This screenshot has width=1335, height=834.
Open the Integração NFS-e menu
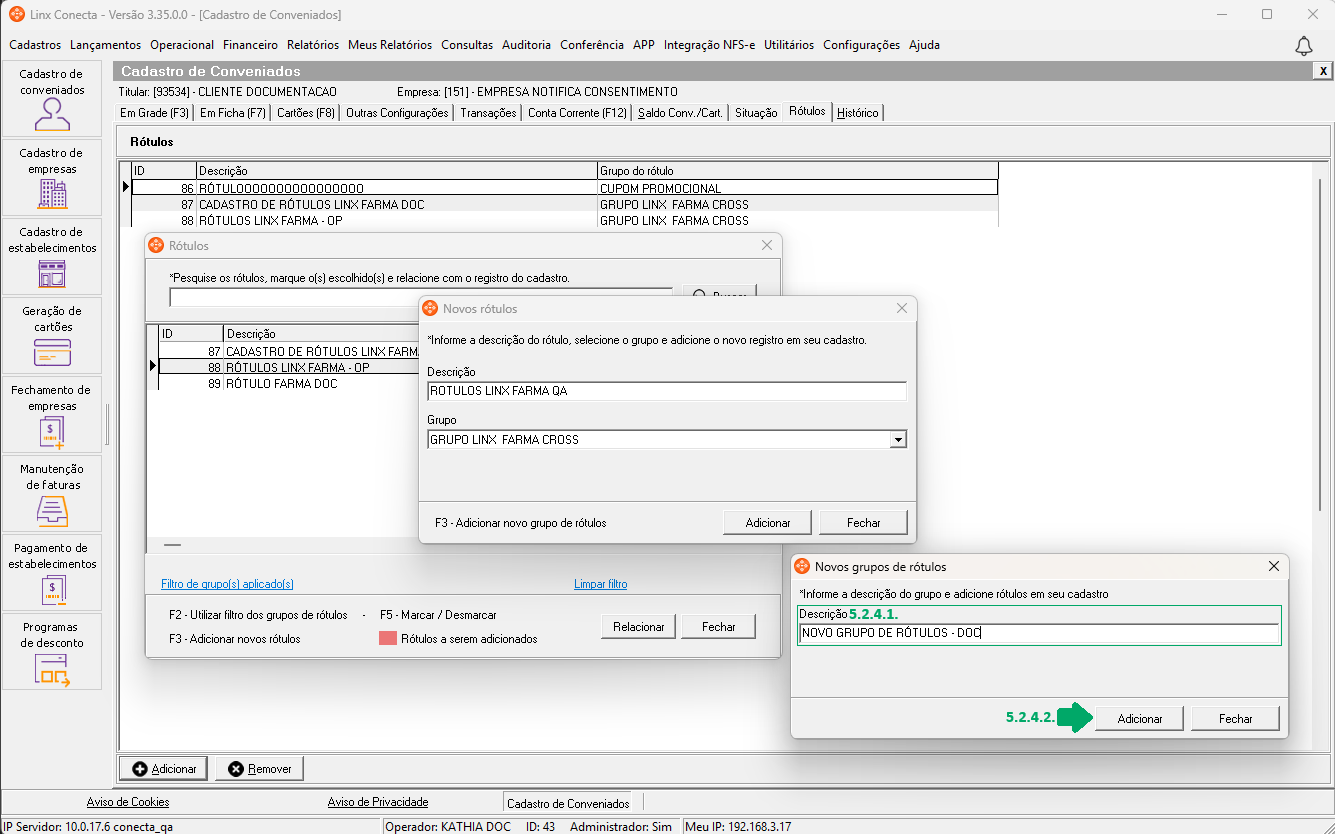tap(710, 45)
